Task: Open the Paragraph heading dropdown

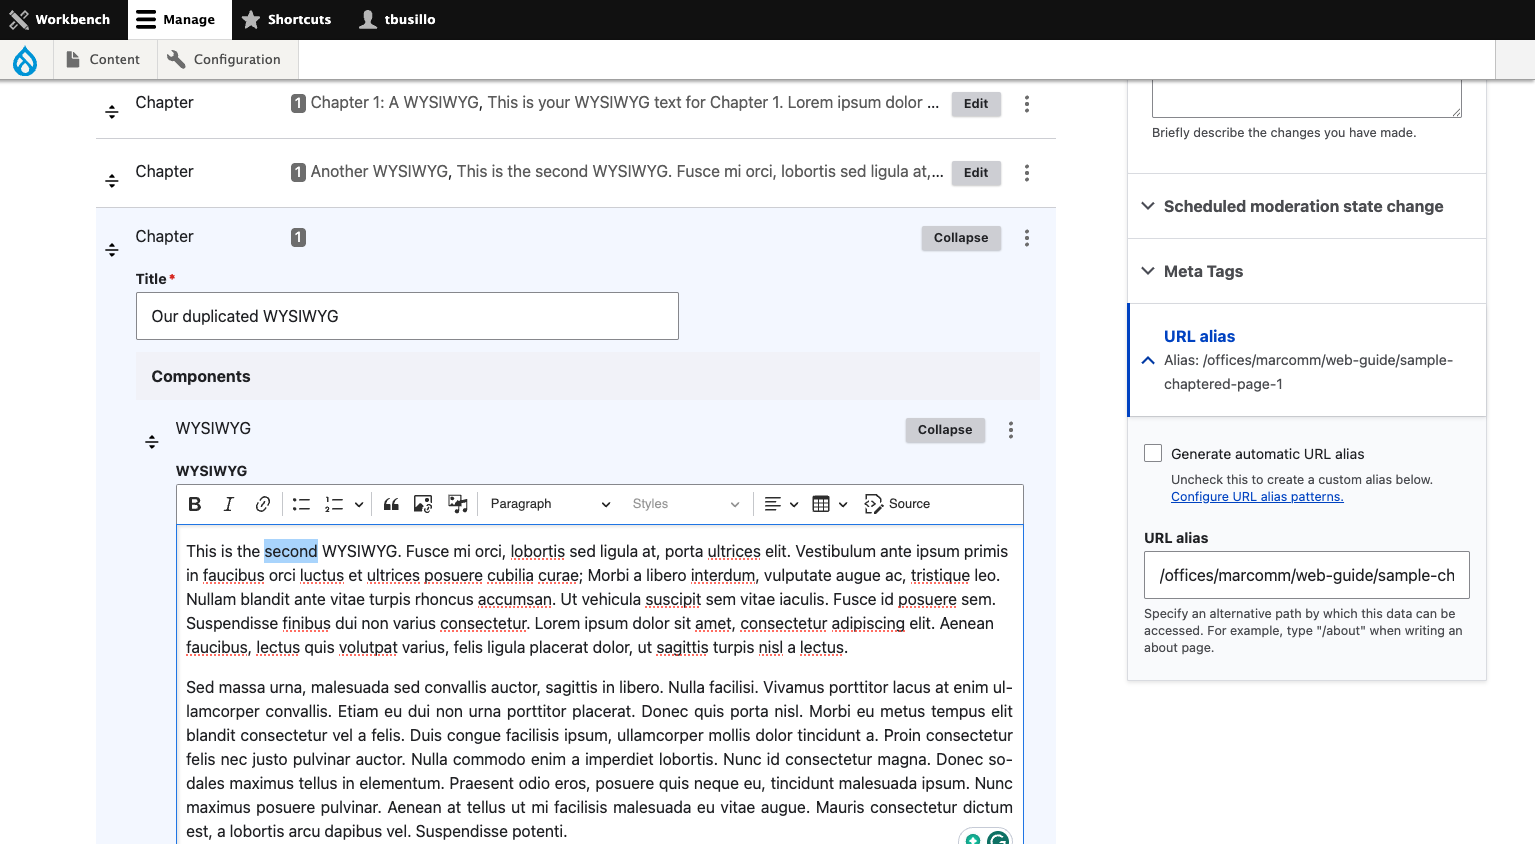Action: (550, 504)
